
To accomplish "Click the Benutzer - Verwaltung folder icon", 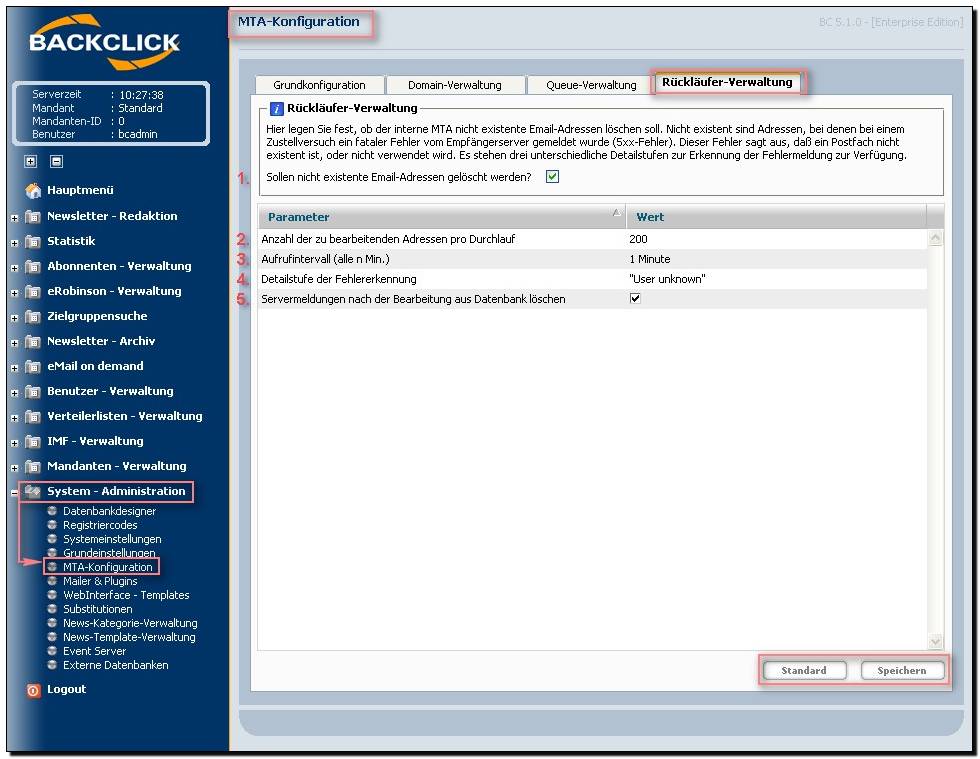I will [32, 392].
